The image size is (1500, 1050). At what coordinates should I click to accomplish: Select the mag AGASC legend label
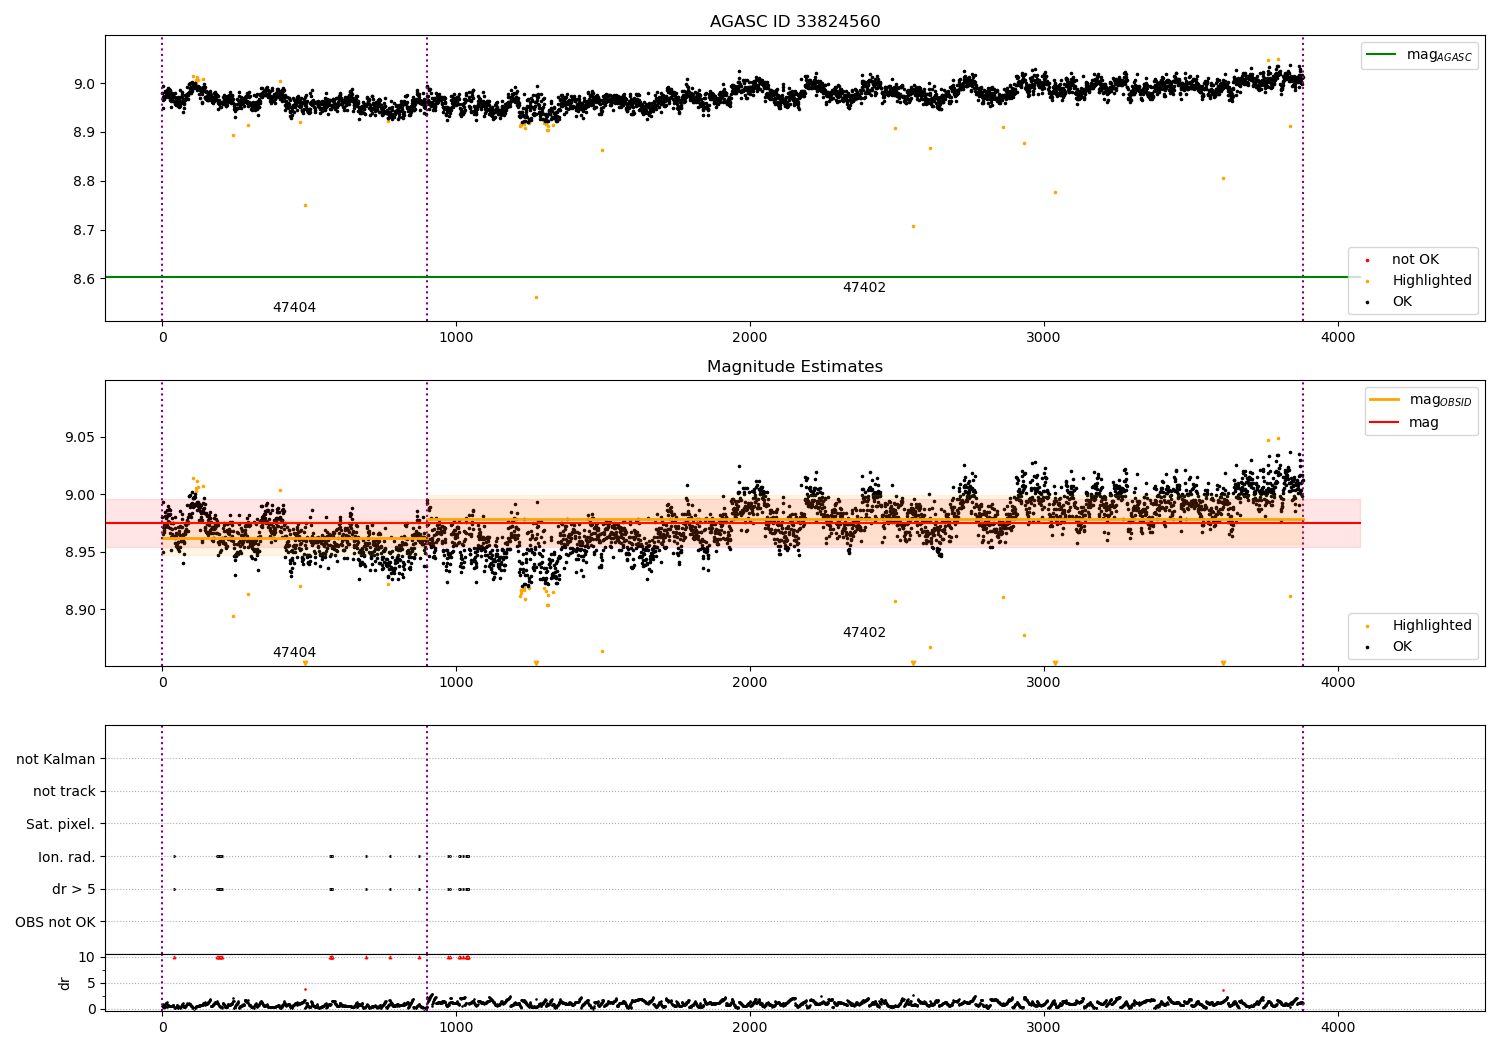(x=1439, y=55)
